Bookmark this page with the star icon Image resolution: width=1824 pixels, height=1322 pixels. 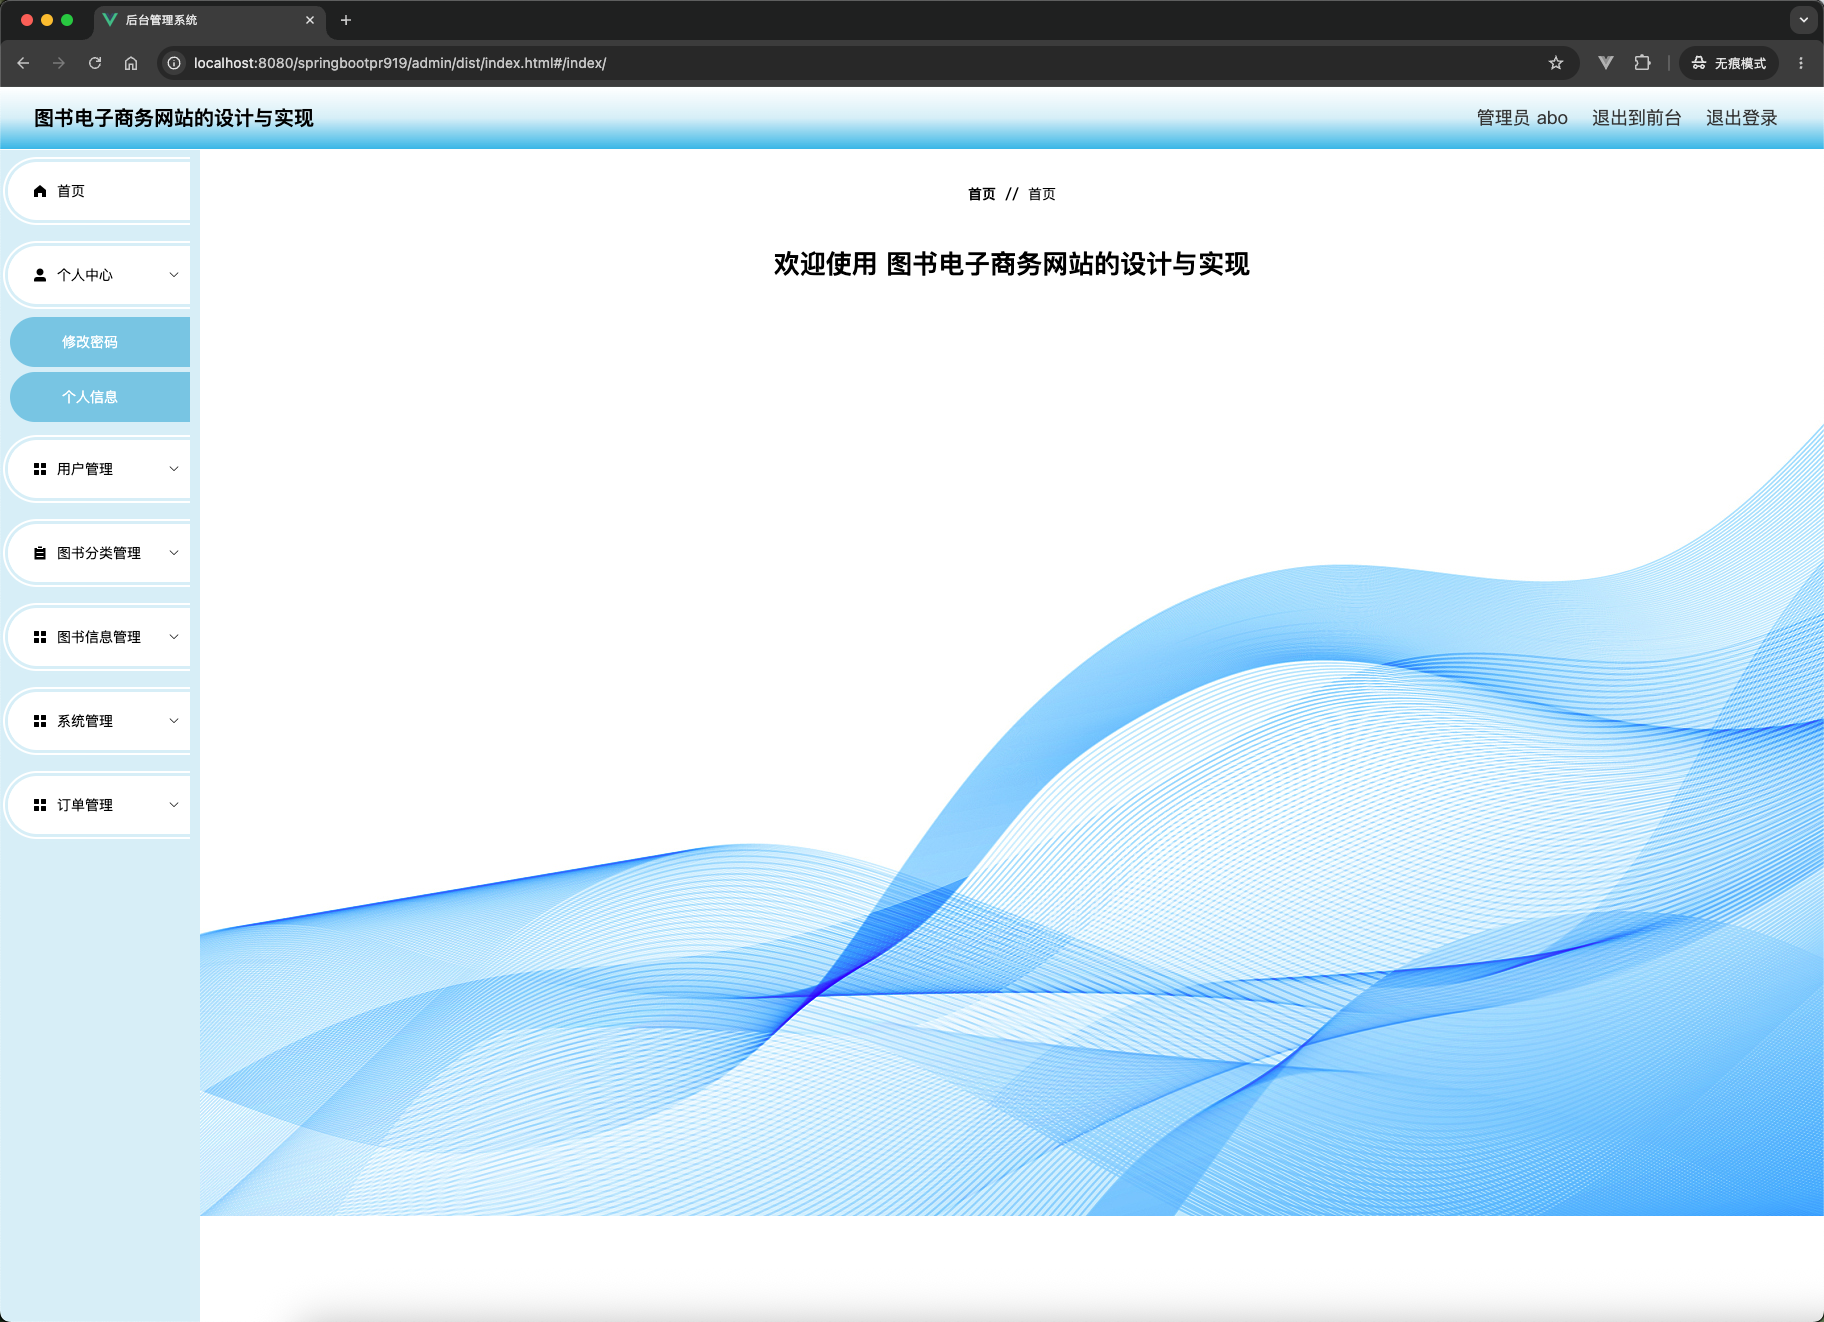coord(1556,63)
